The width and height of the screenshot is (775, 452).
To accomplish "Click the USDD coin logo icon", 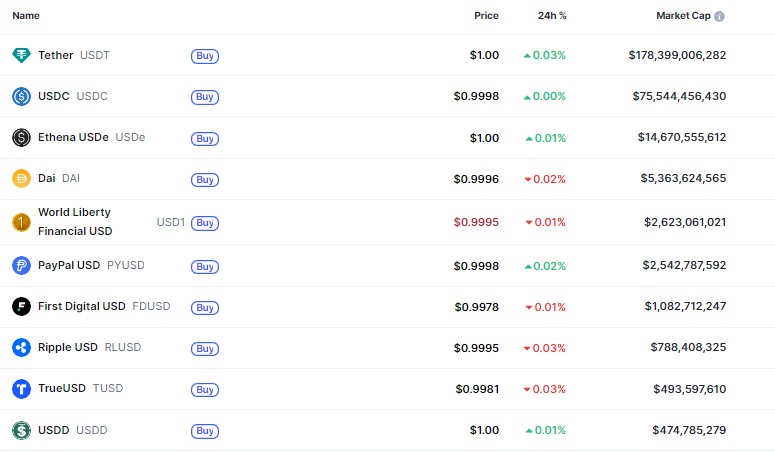I will [x=21, y=430].
